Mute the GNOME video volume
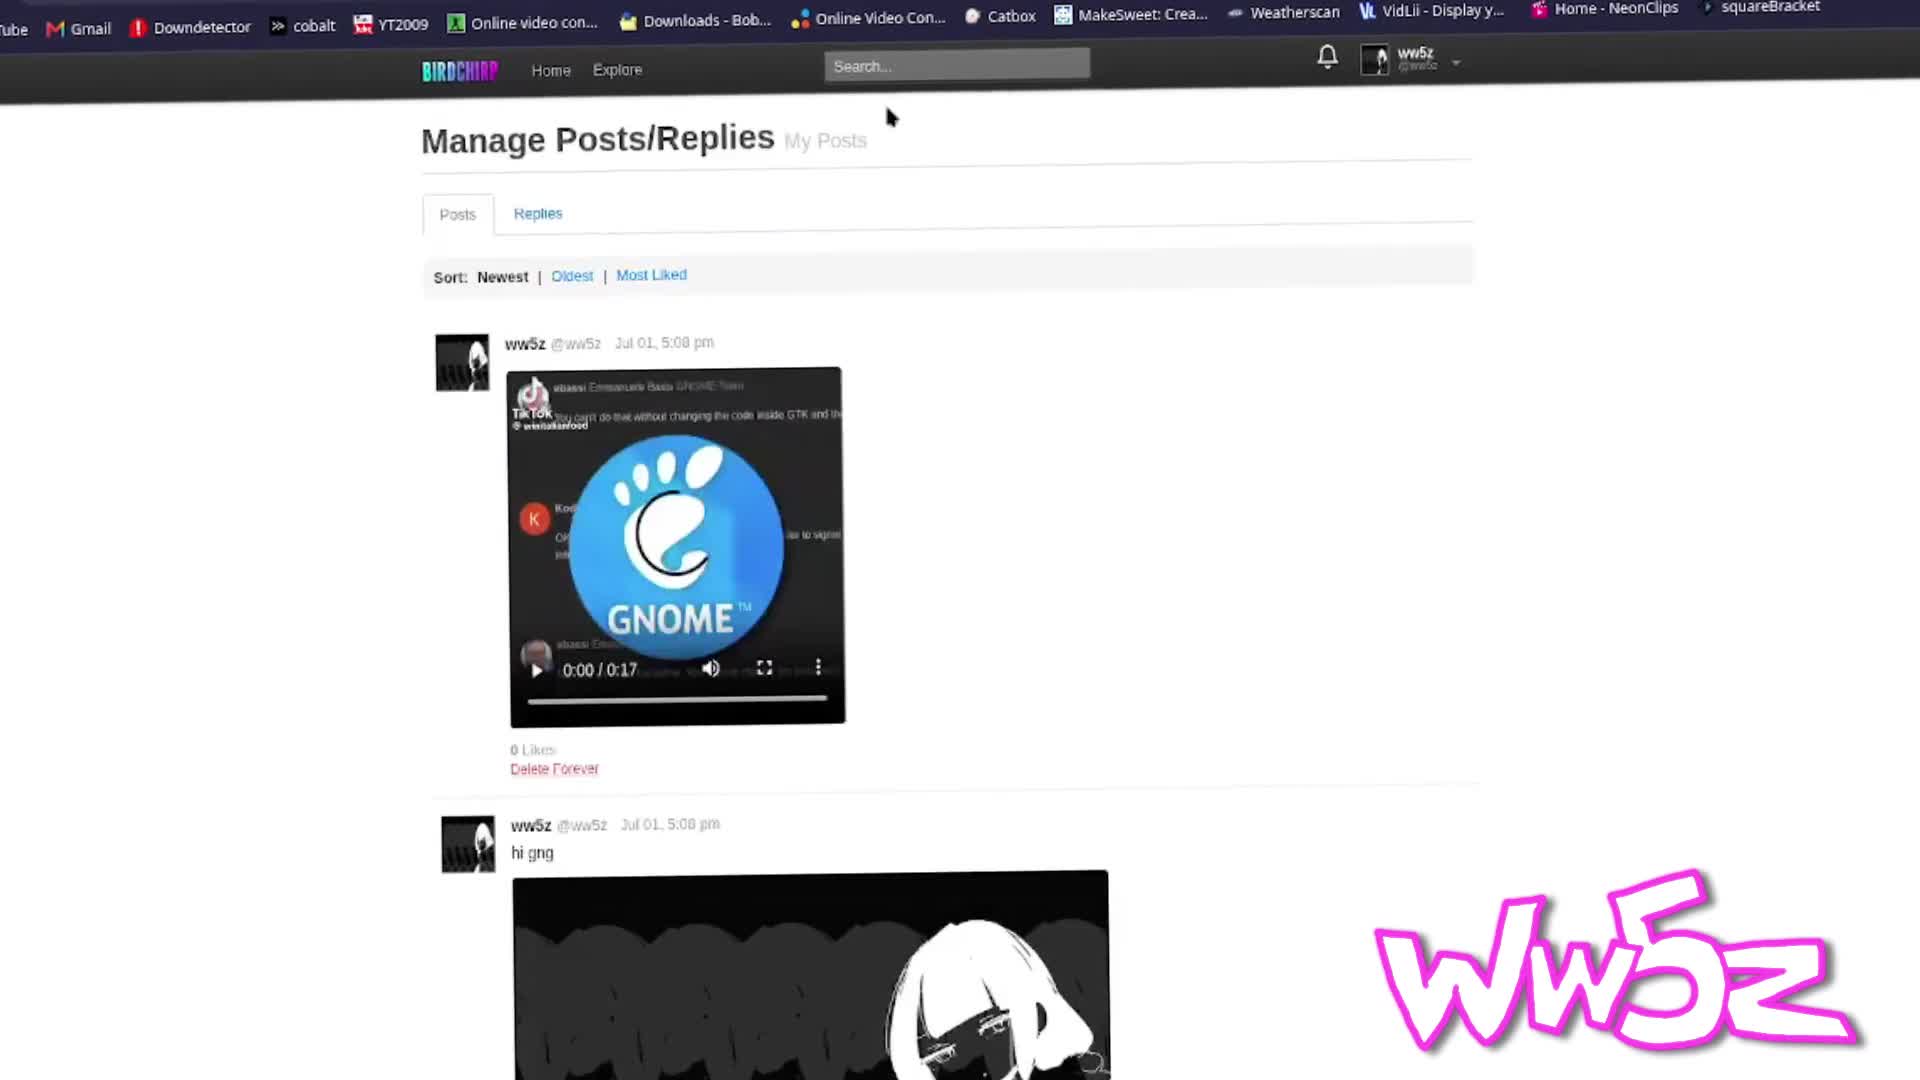 point(711,668)
